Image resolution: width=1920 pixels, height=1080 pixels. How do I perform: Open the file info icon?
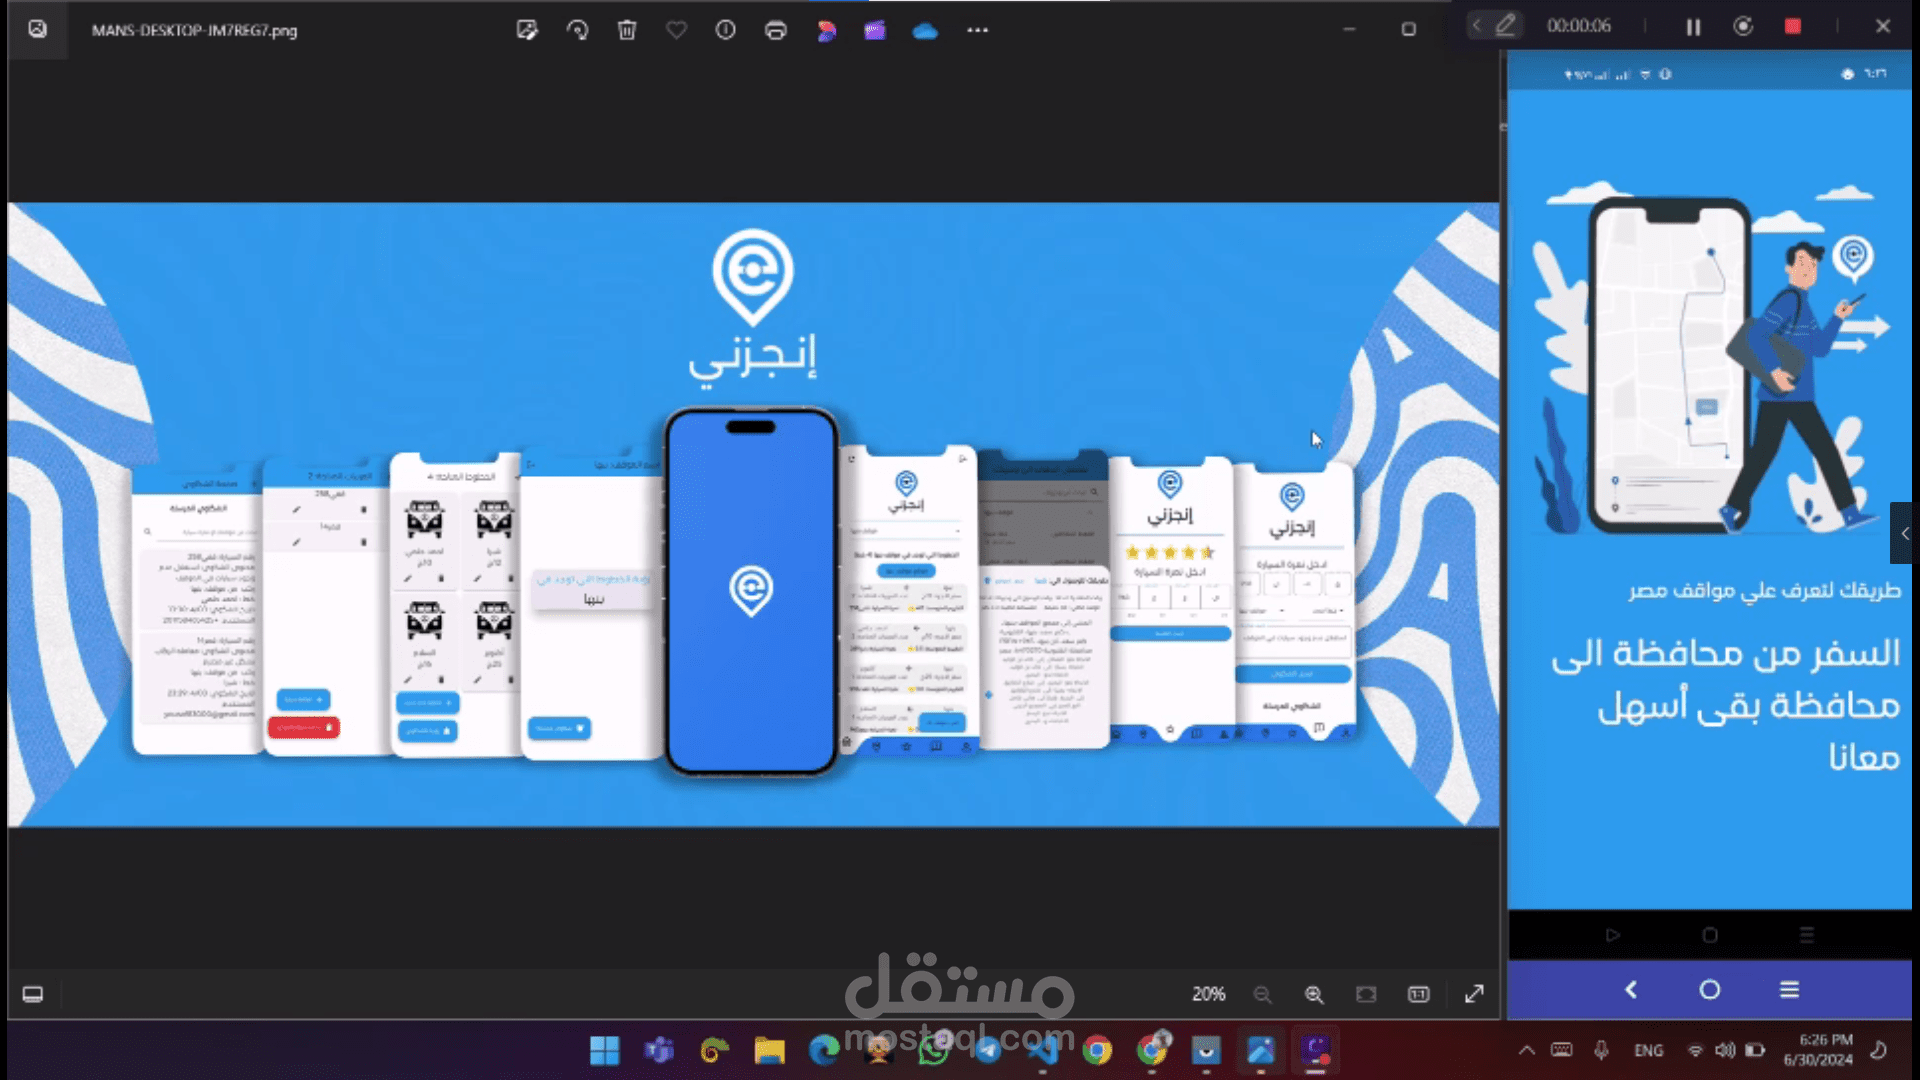(x=726, y=30)
